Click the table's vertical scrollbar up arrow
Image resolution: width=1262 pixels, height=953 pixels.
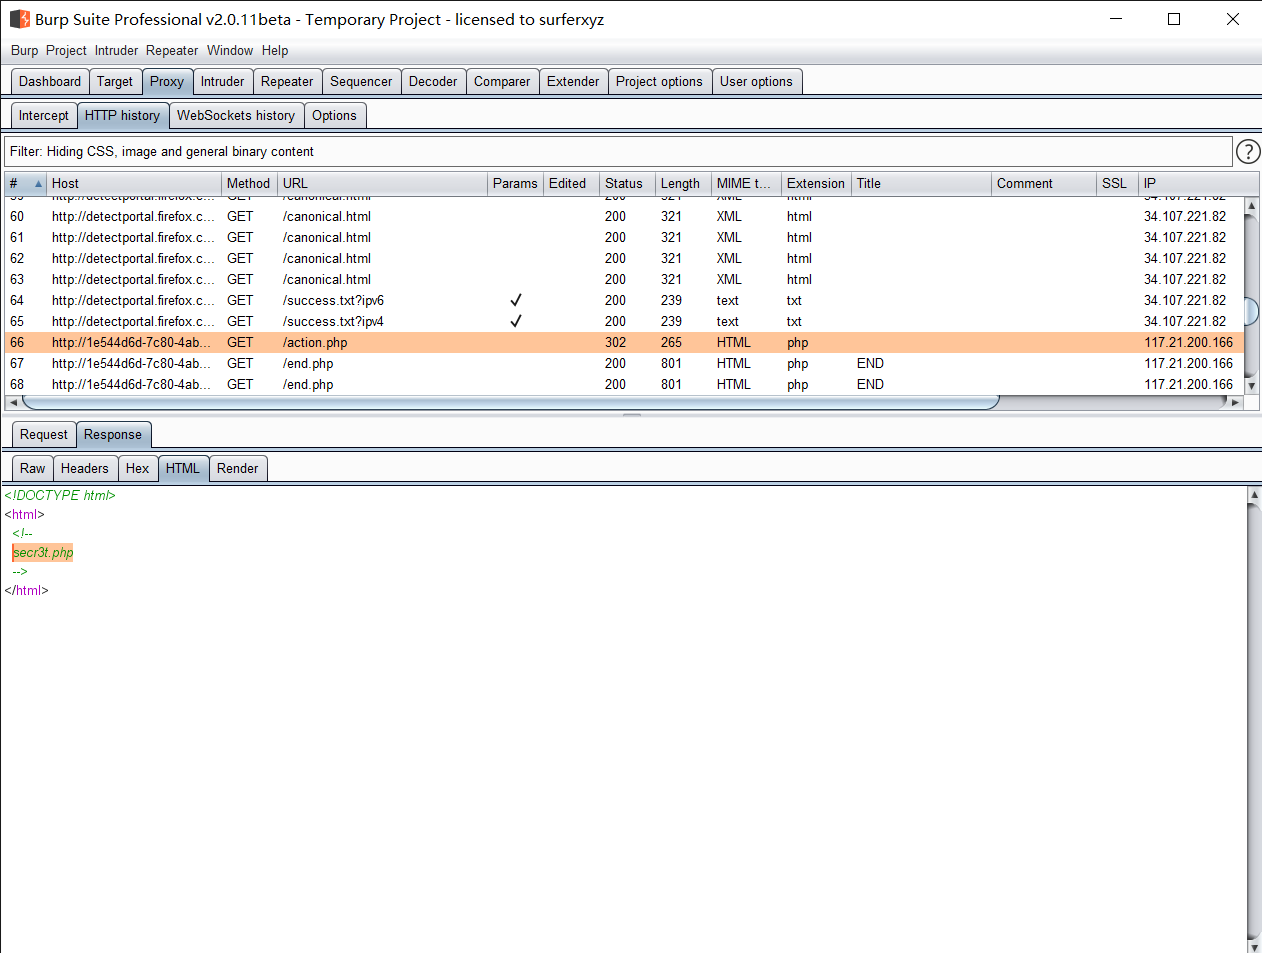coord(1251,206)
